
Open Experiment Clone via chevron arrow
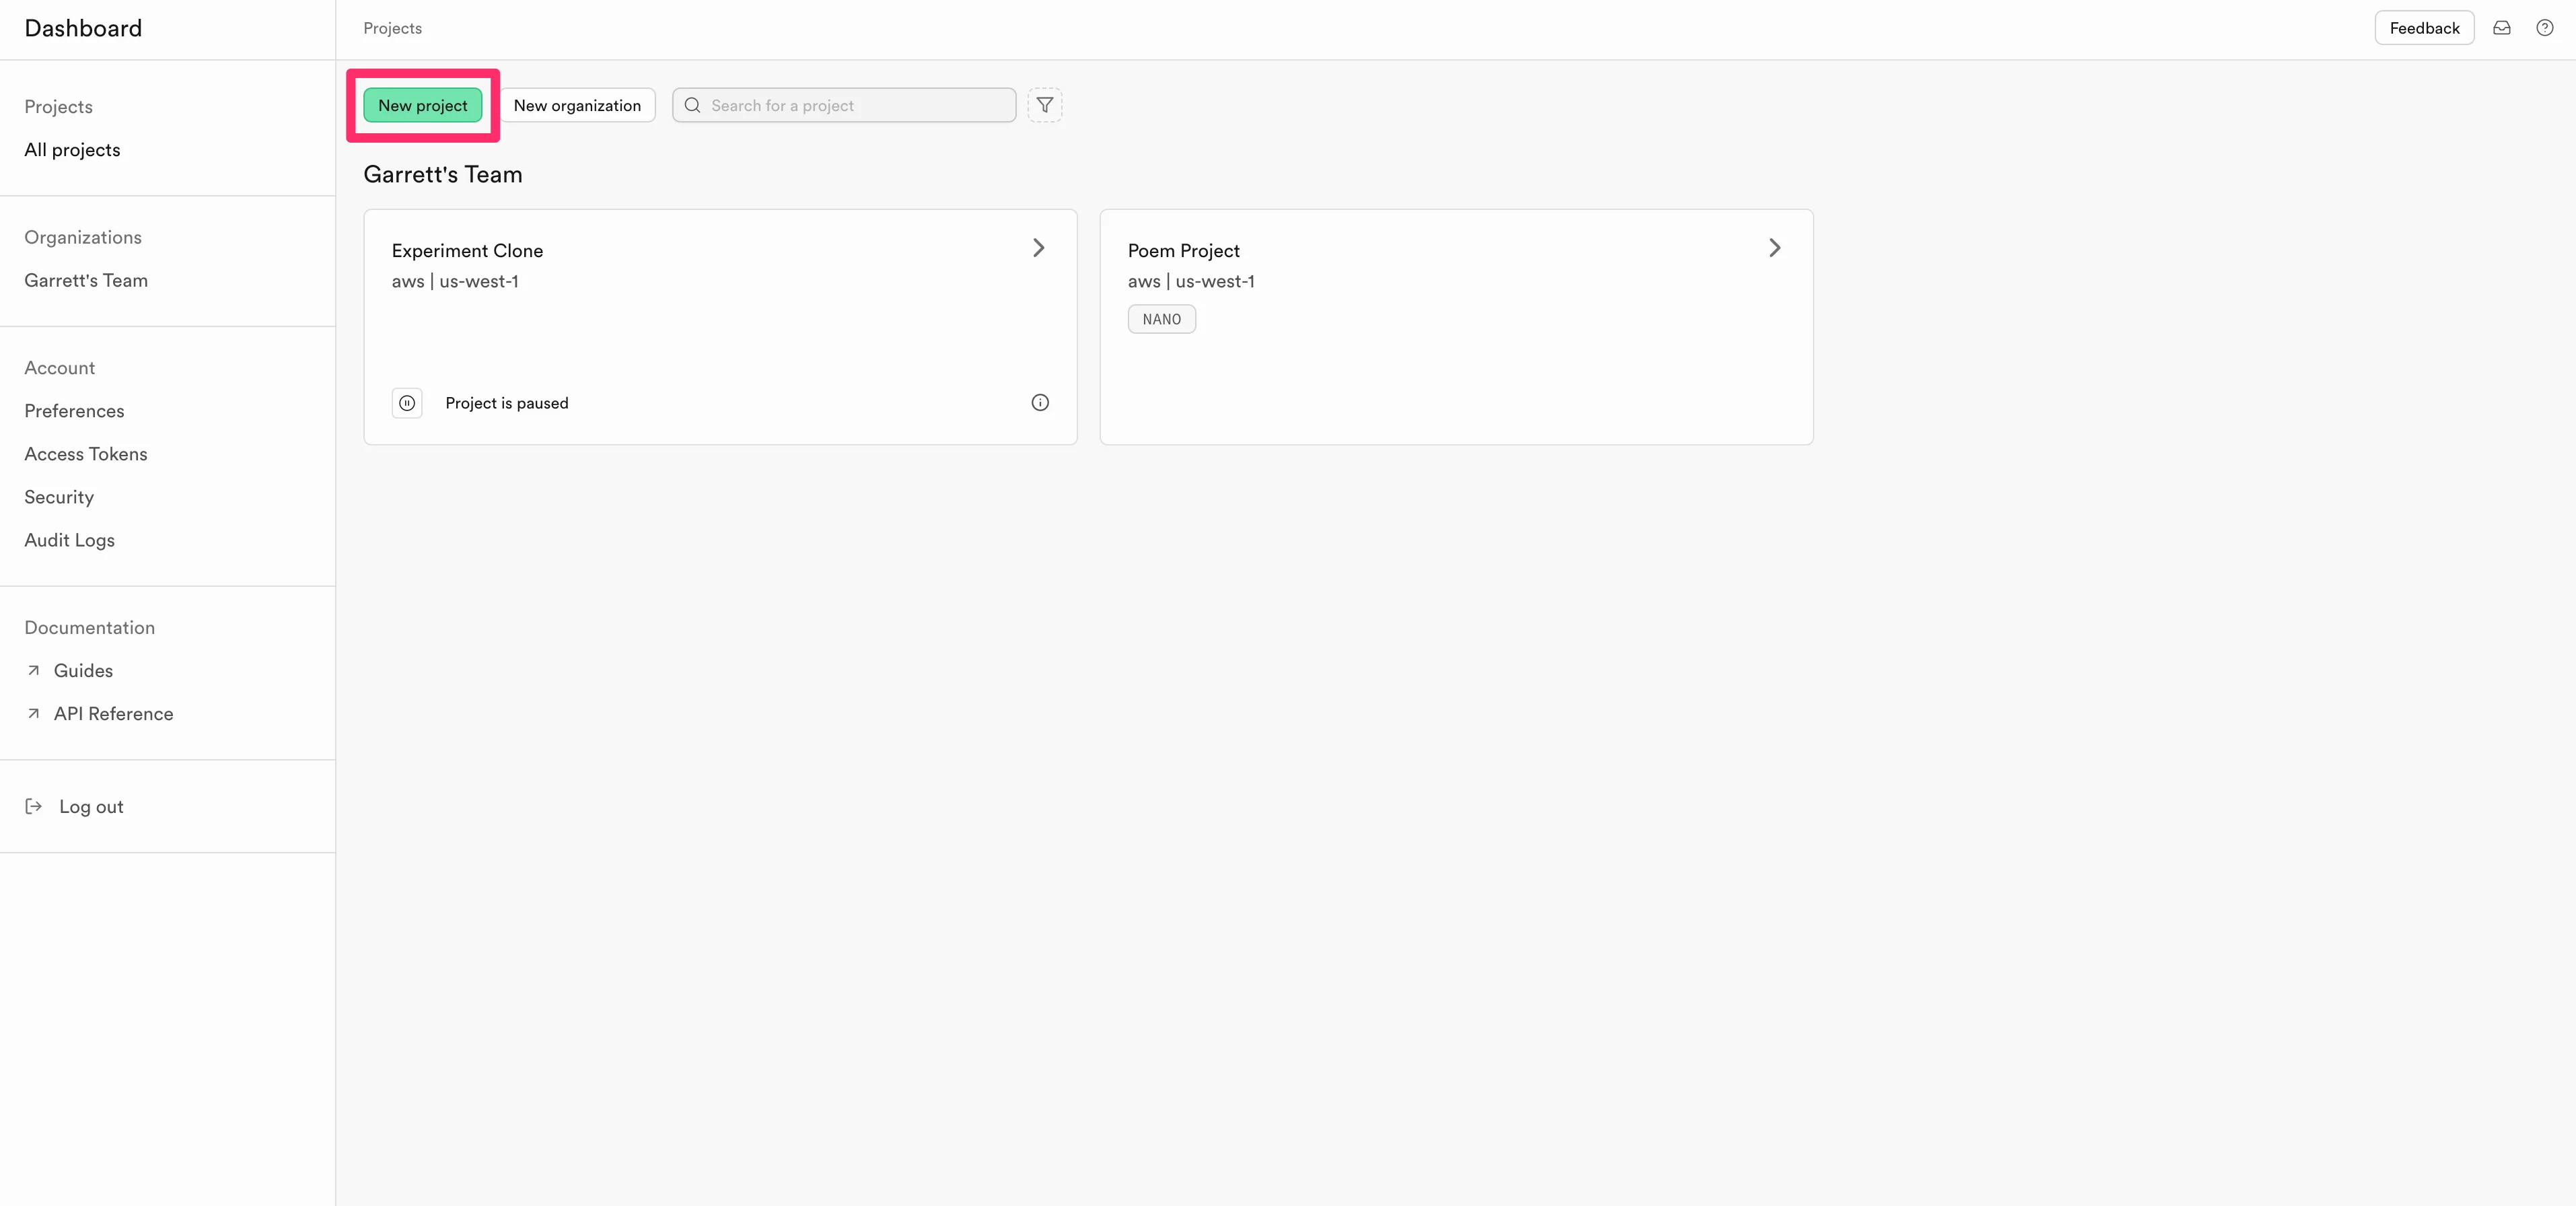point(1038,248)
